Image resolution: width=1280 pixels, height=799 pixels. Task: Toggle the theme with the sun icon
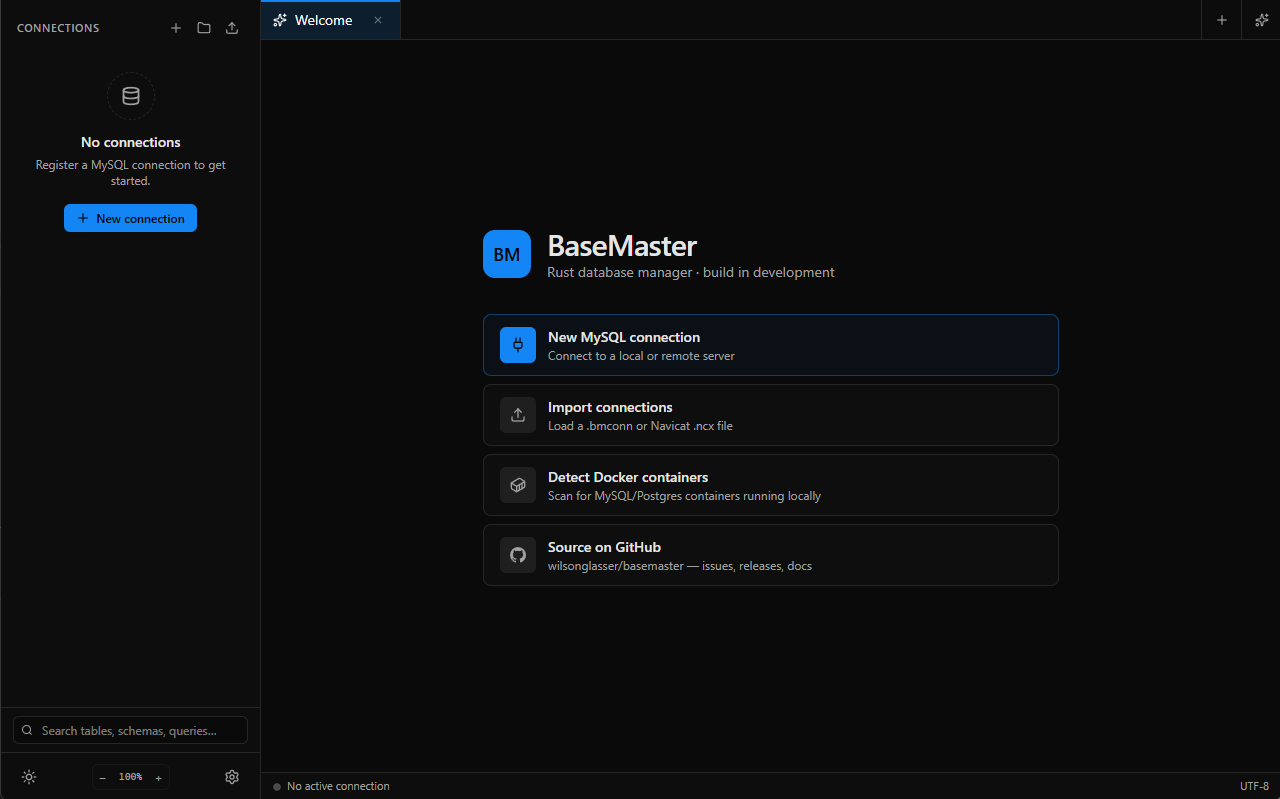pos(28,777)
